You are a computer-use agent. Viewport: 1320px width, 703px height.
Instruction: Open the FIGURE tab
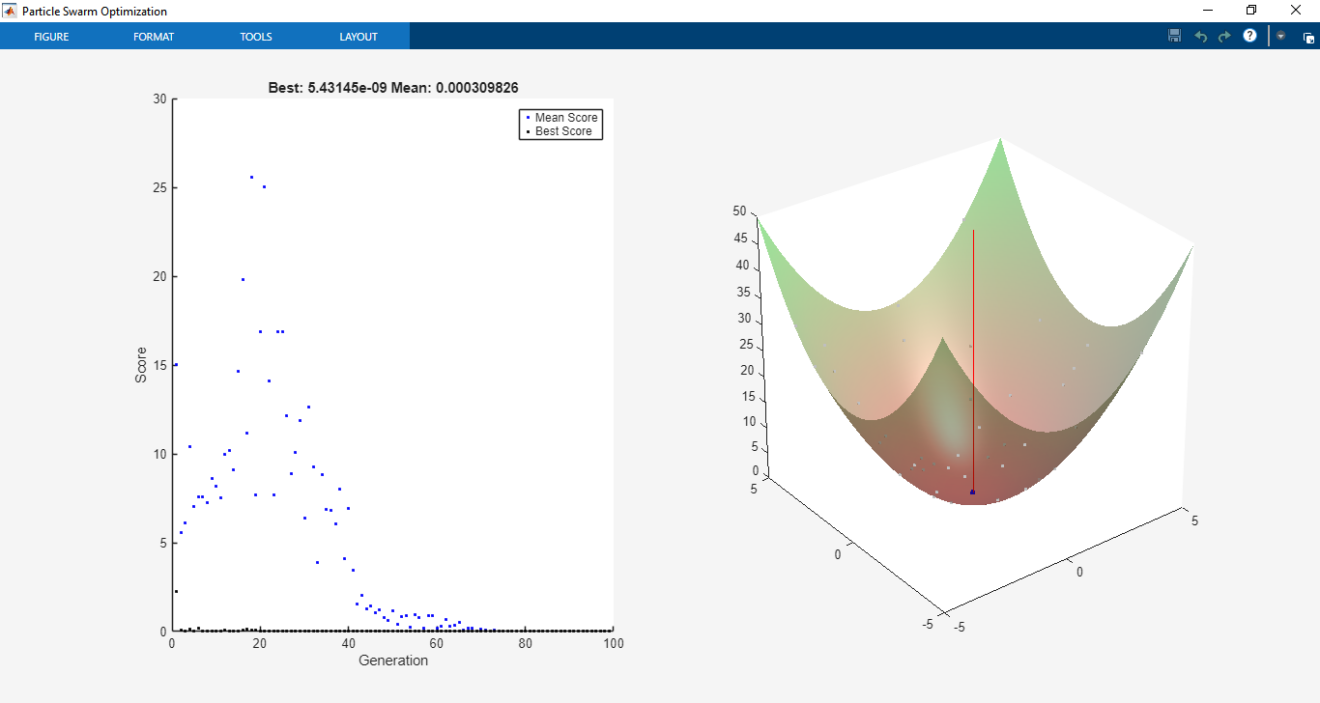click(x=51, y=36)
